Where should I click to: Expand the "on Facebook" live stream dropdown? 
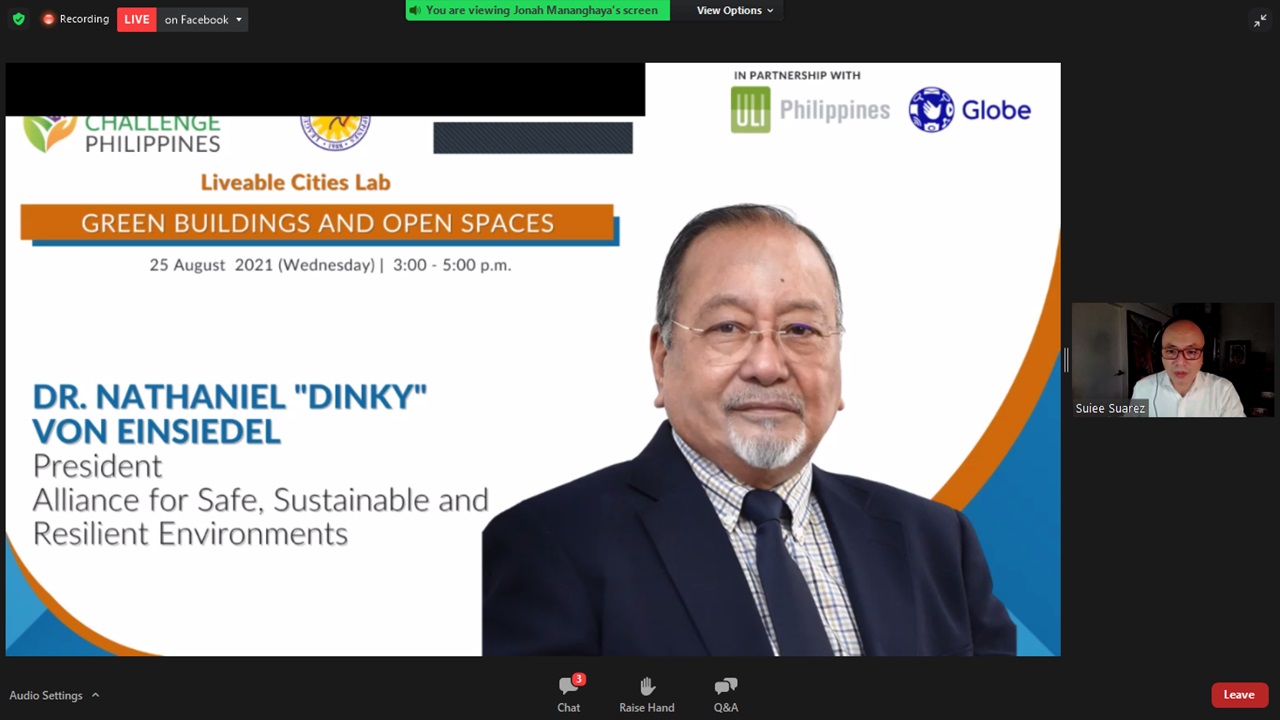point(204,19)
